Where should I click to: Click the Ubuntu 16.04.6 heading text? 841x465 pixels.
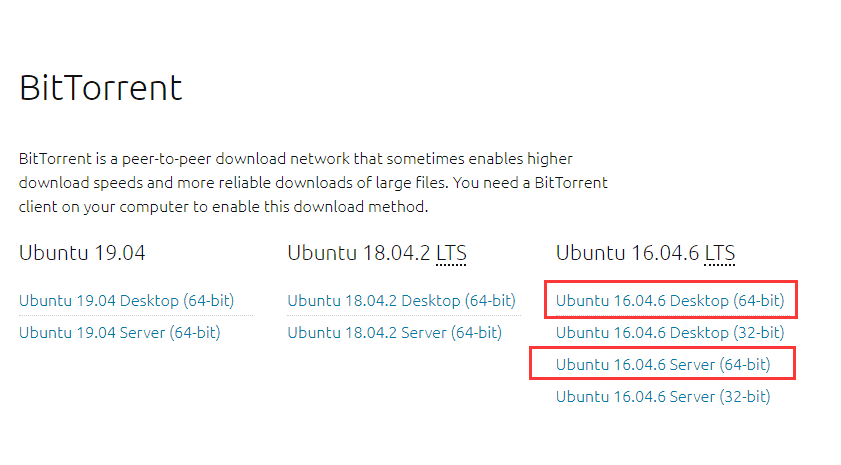pos(628,253)
